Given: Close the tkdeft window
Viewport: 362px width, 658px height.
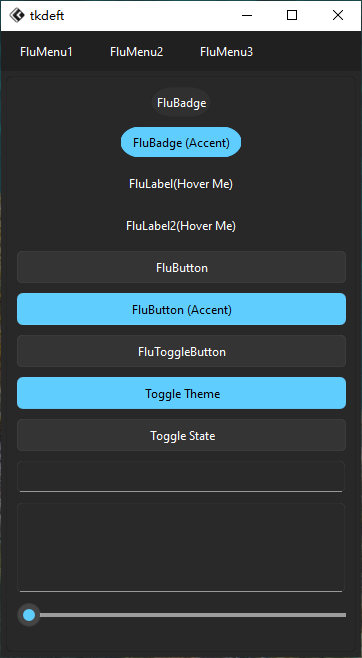Looking at the screenshot, I should point(338,16).
